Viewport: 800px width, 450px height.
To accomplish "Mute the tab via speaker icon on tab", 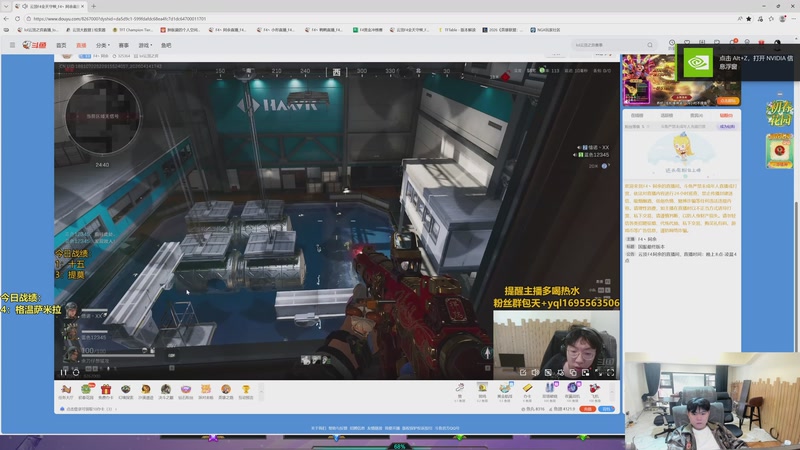I will (25, 6).
